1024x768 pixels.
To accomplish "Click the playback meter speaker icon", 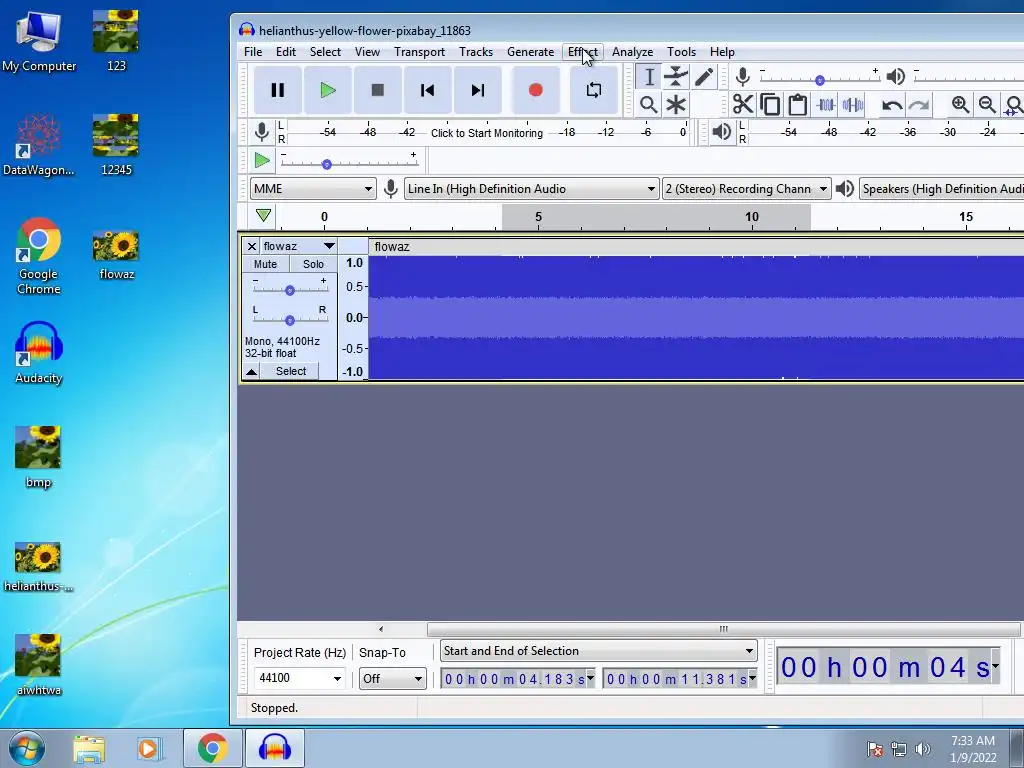I will pyautogui.click(x=721, y=132).
